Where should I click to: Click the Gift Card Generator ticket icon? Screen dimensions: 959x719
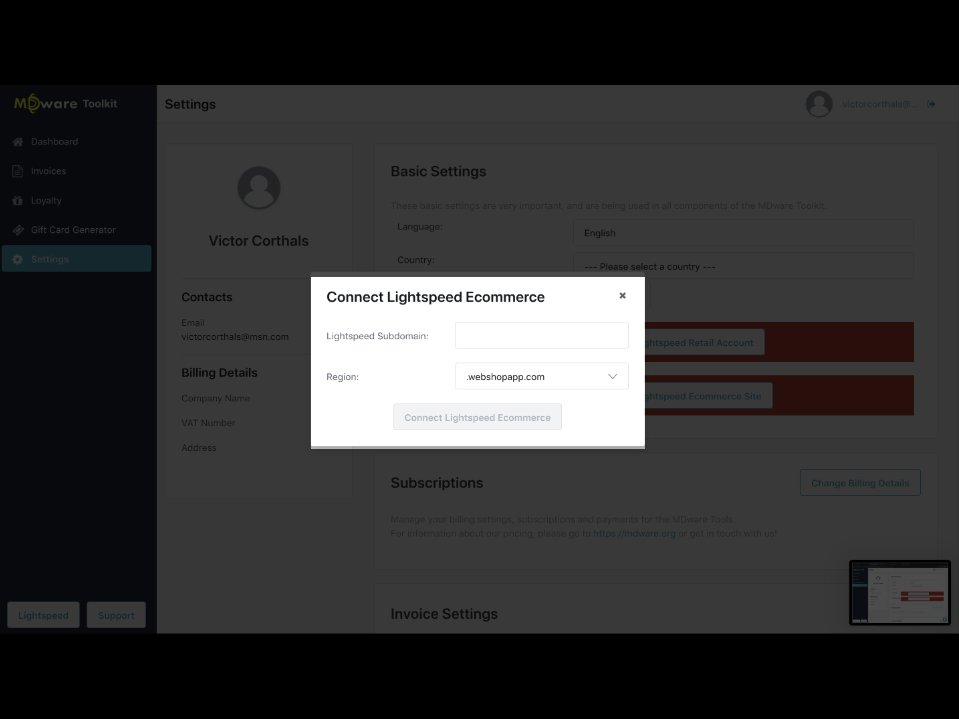pos(18,230)
